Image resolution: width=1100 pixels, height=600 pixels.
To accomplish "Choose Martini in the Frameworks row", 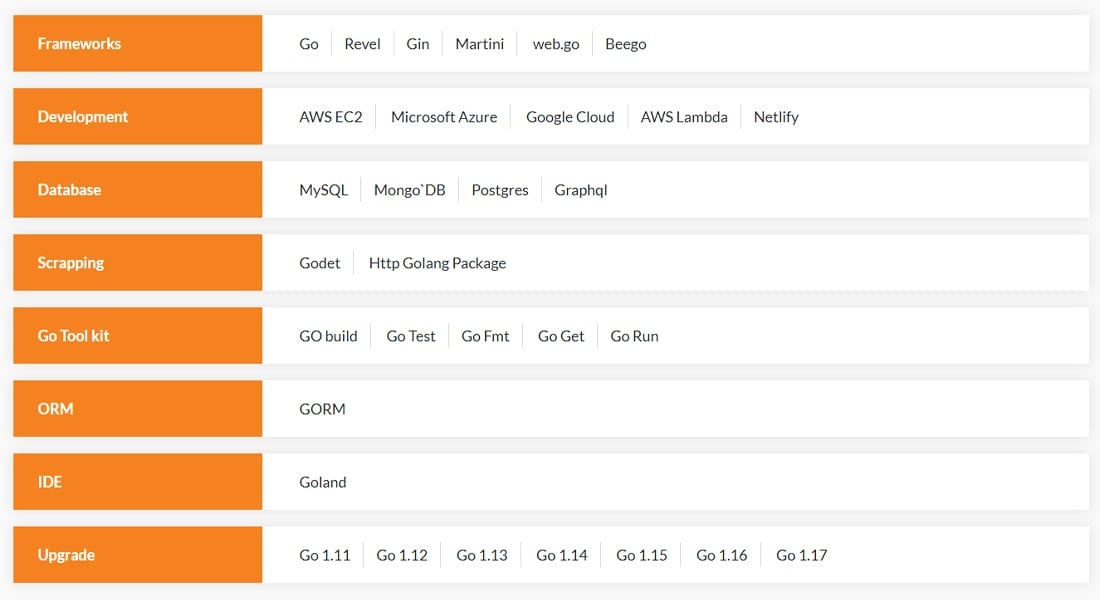I will point(480,44).
